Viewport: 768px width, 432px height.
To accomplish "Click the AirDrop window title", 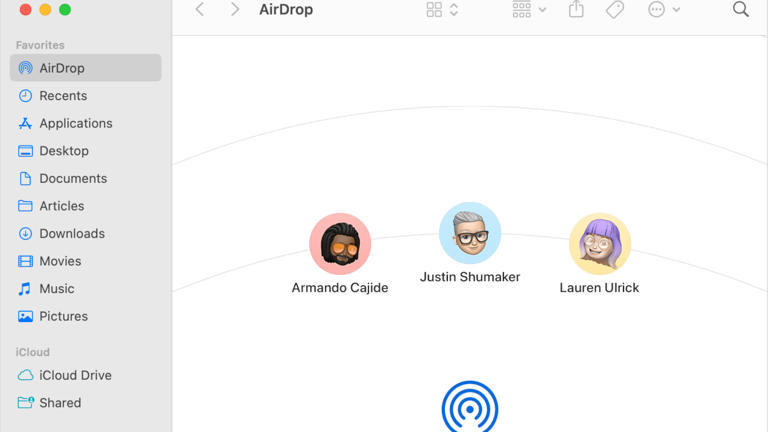I will pos(286,9).
